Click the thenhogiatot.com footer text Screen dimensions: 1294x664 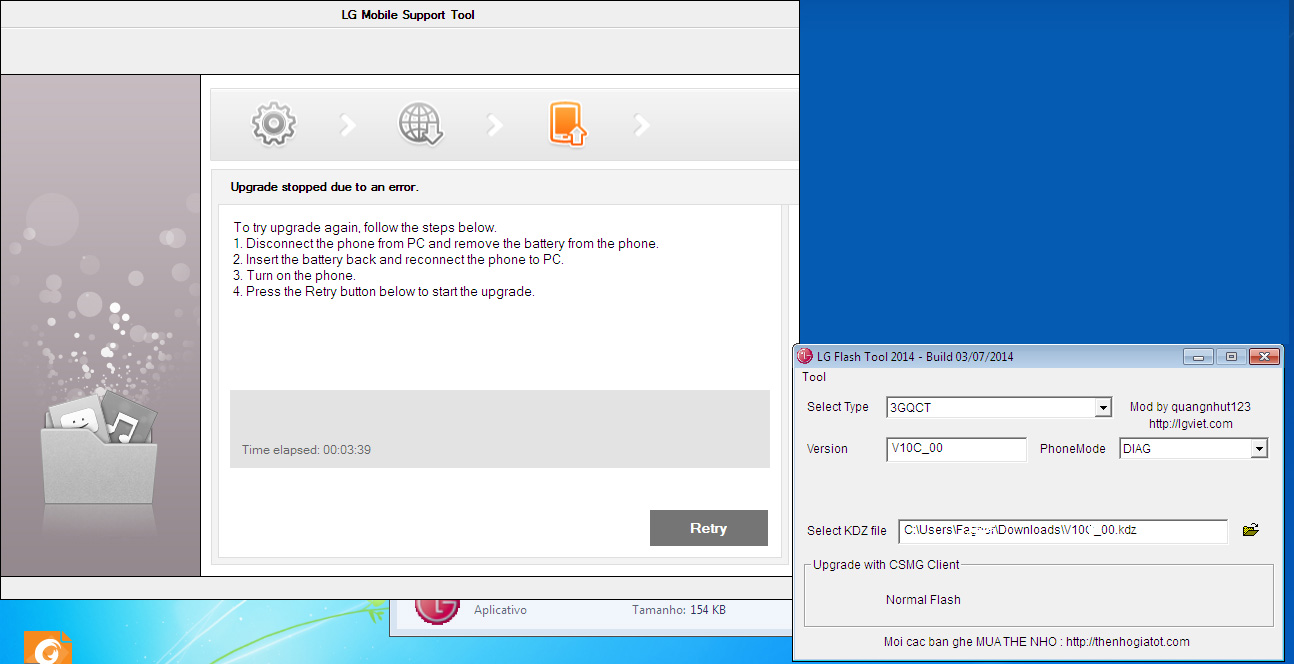[x=1037, y=642]
